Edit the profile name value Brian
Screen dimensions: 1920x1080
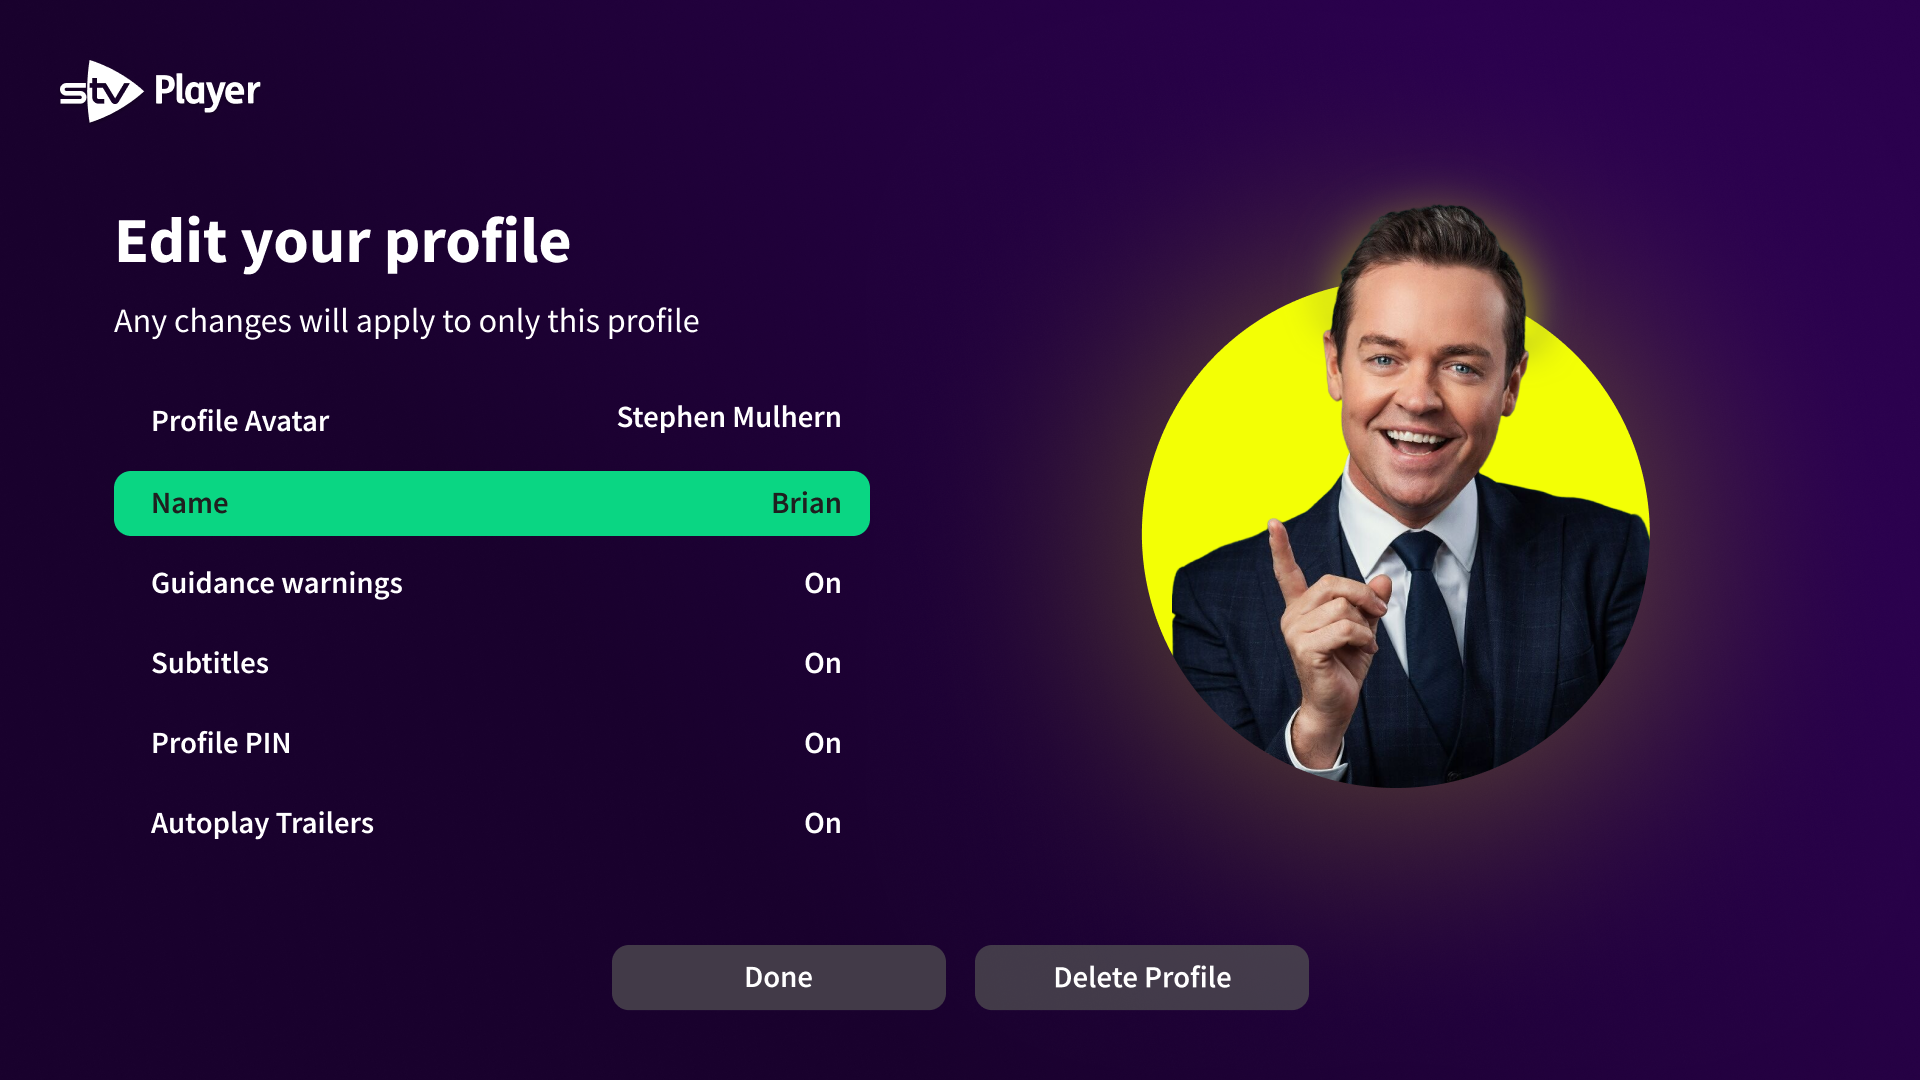[806, 503]
